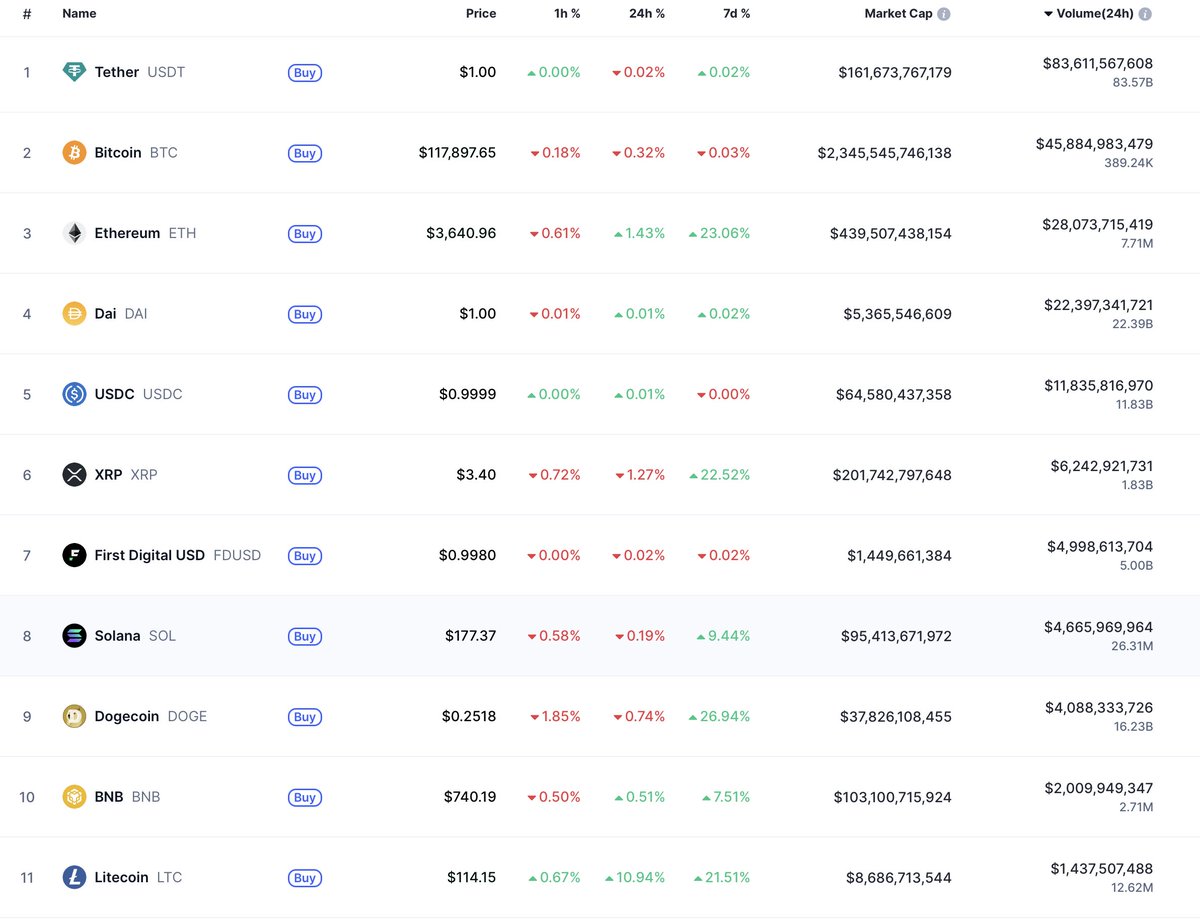
Task: Click Tether volume $83,611,567,608
Action: tap(1098, 63)
